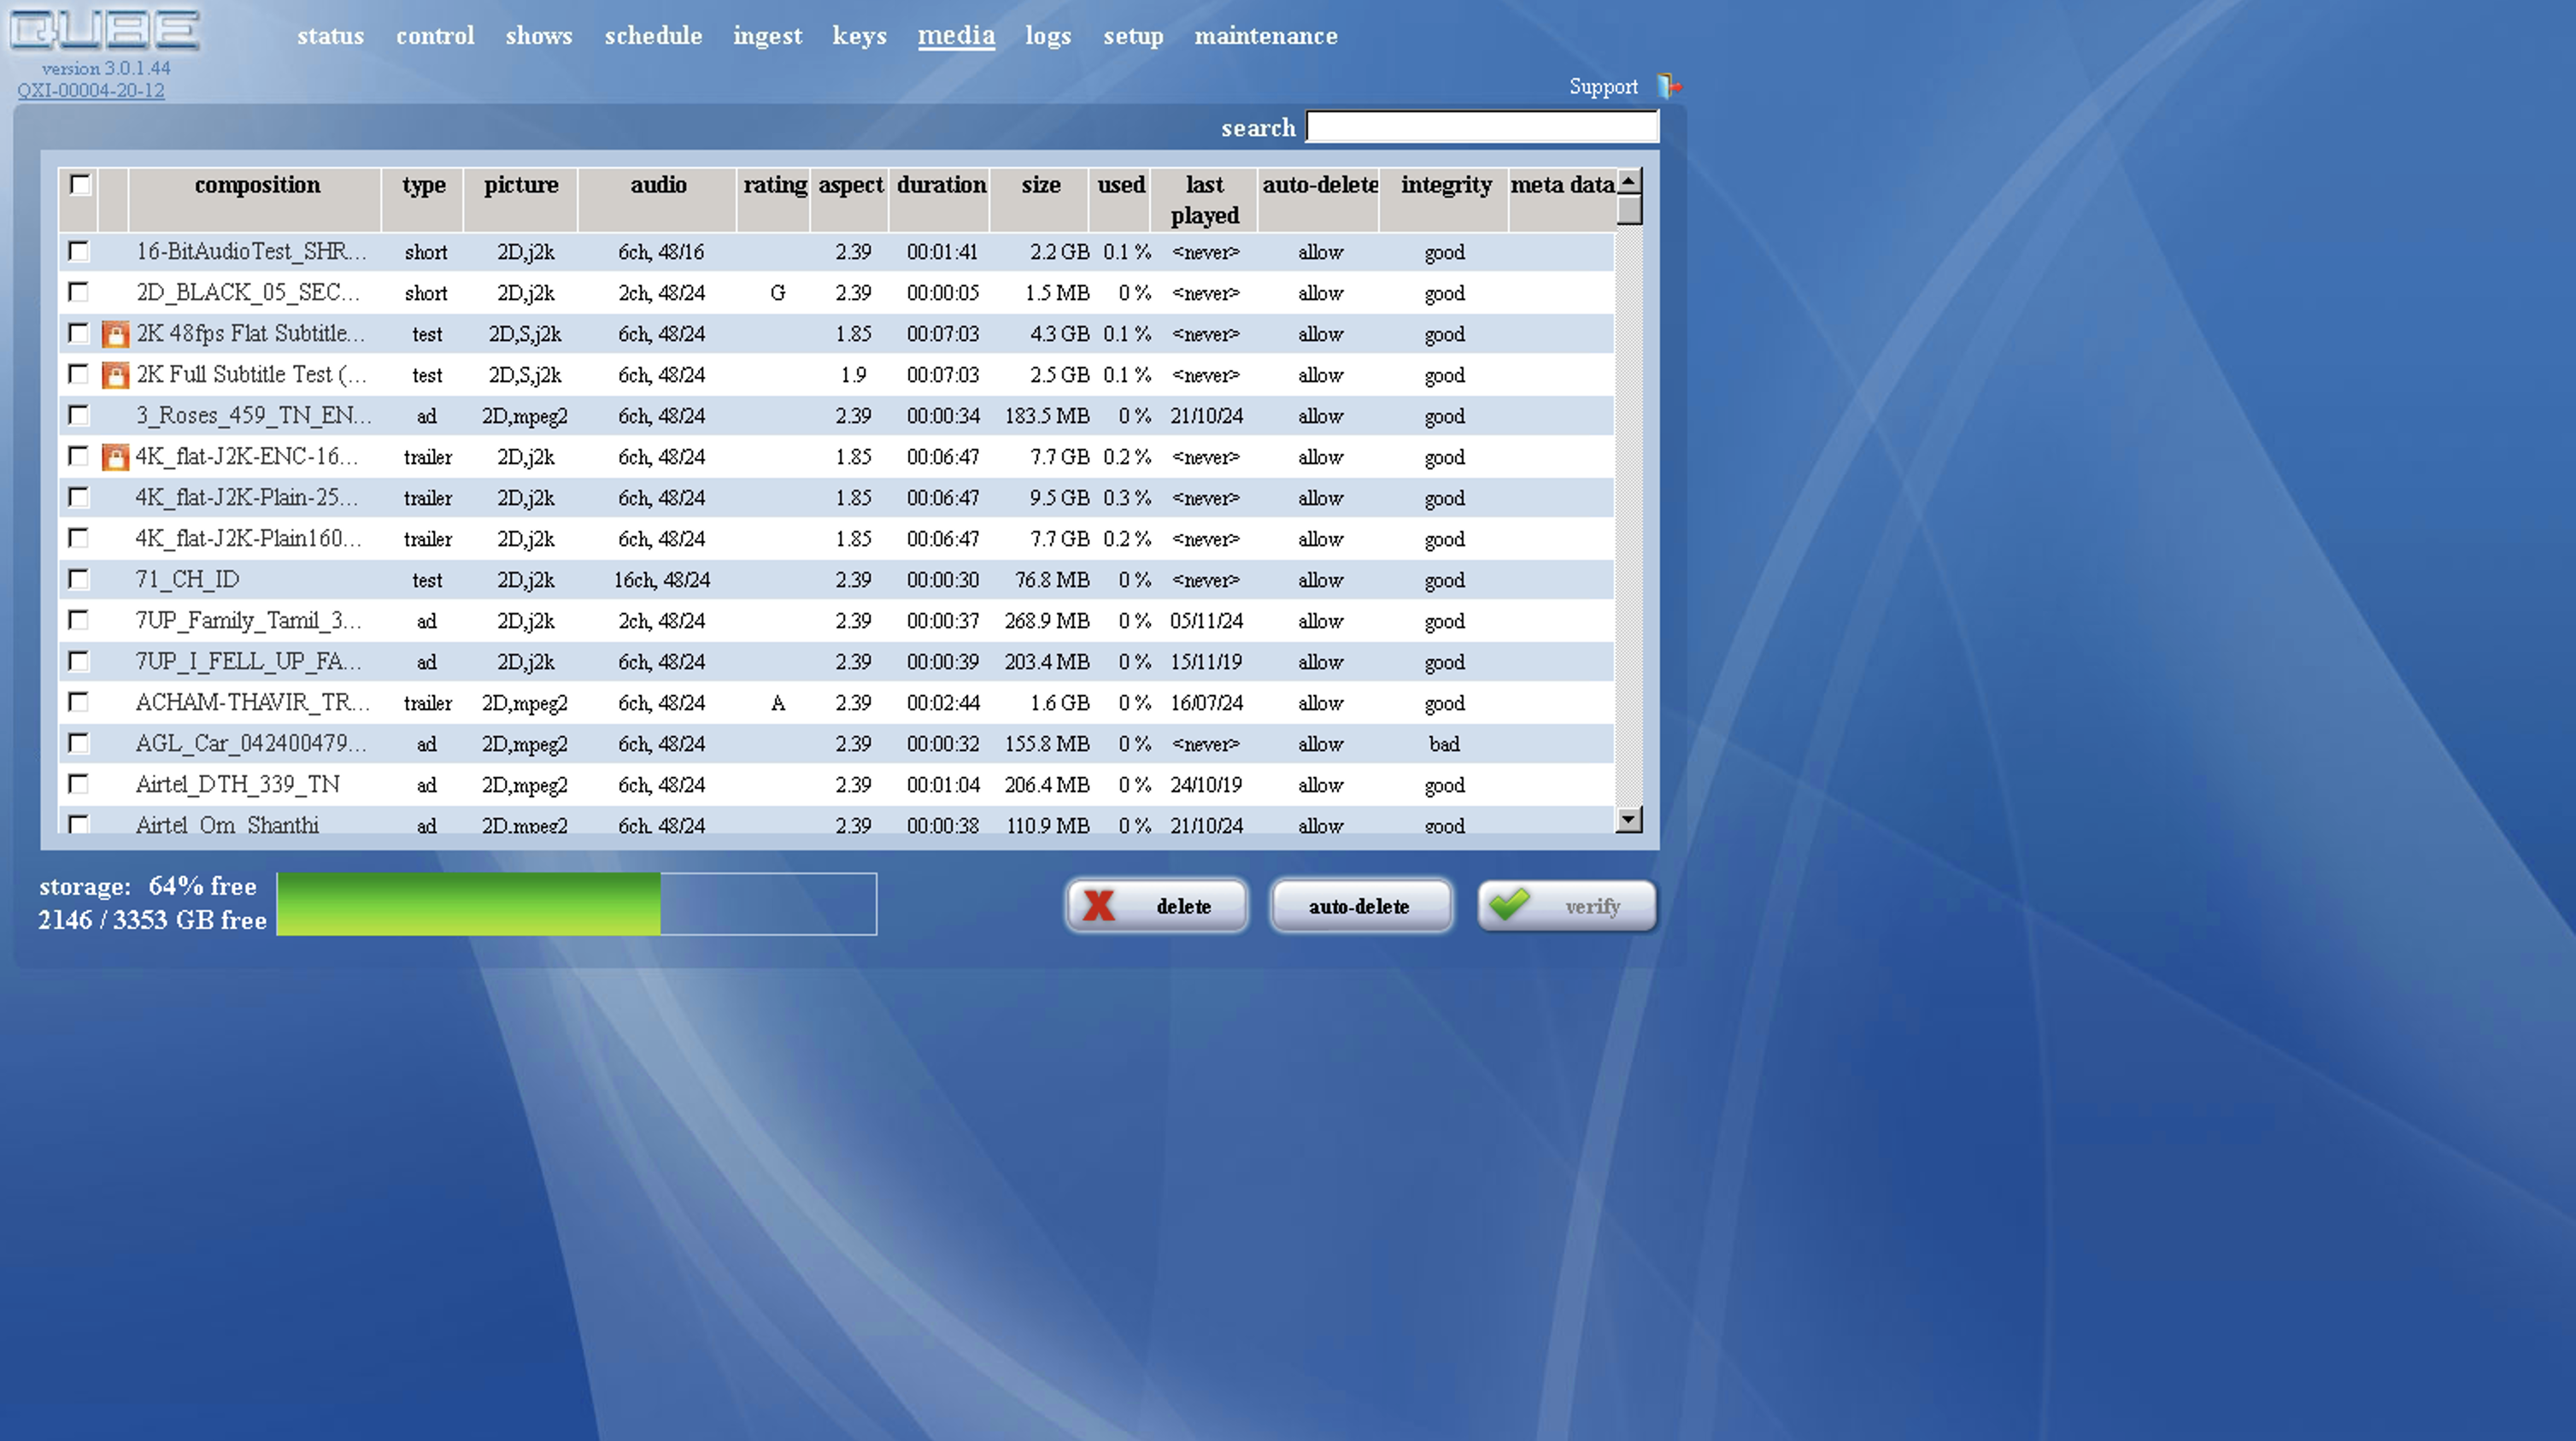Check the 2D_BLACK_05_SEC row checkbox
2576x1441 pixels.
(x=78, y=292)
